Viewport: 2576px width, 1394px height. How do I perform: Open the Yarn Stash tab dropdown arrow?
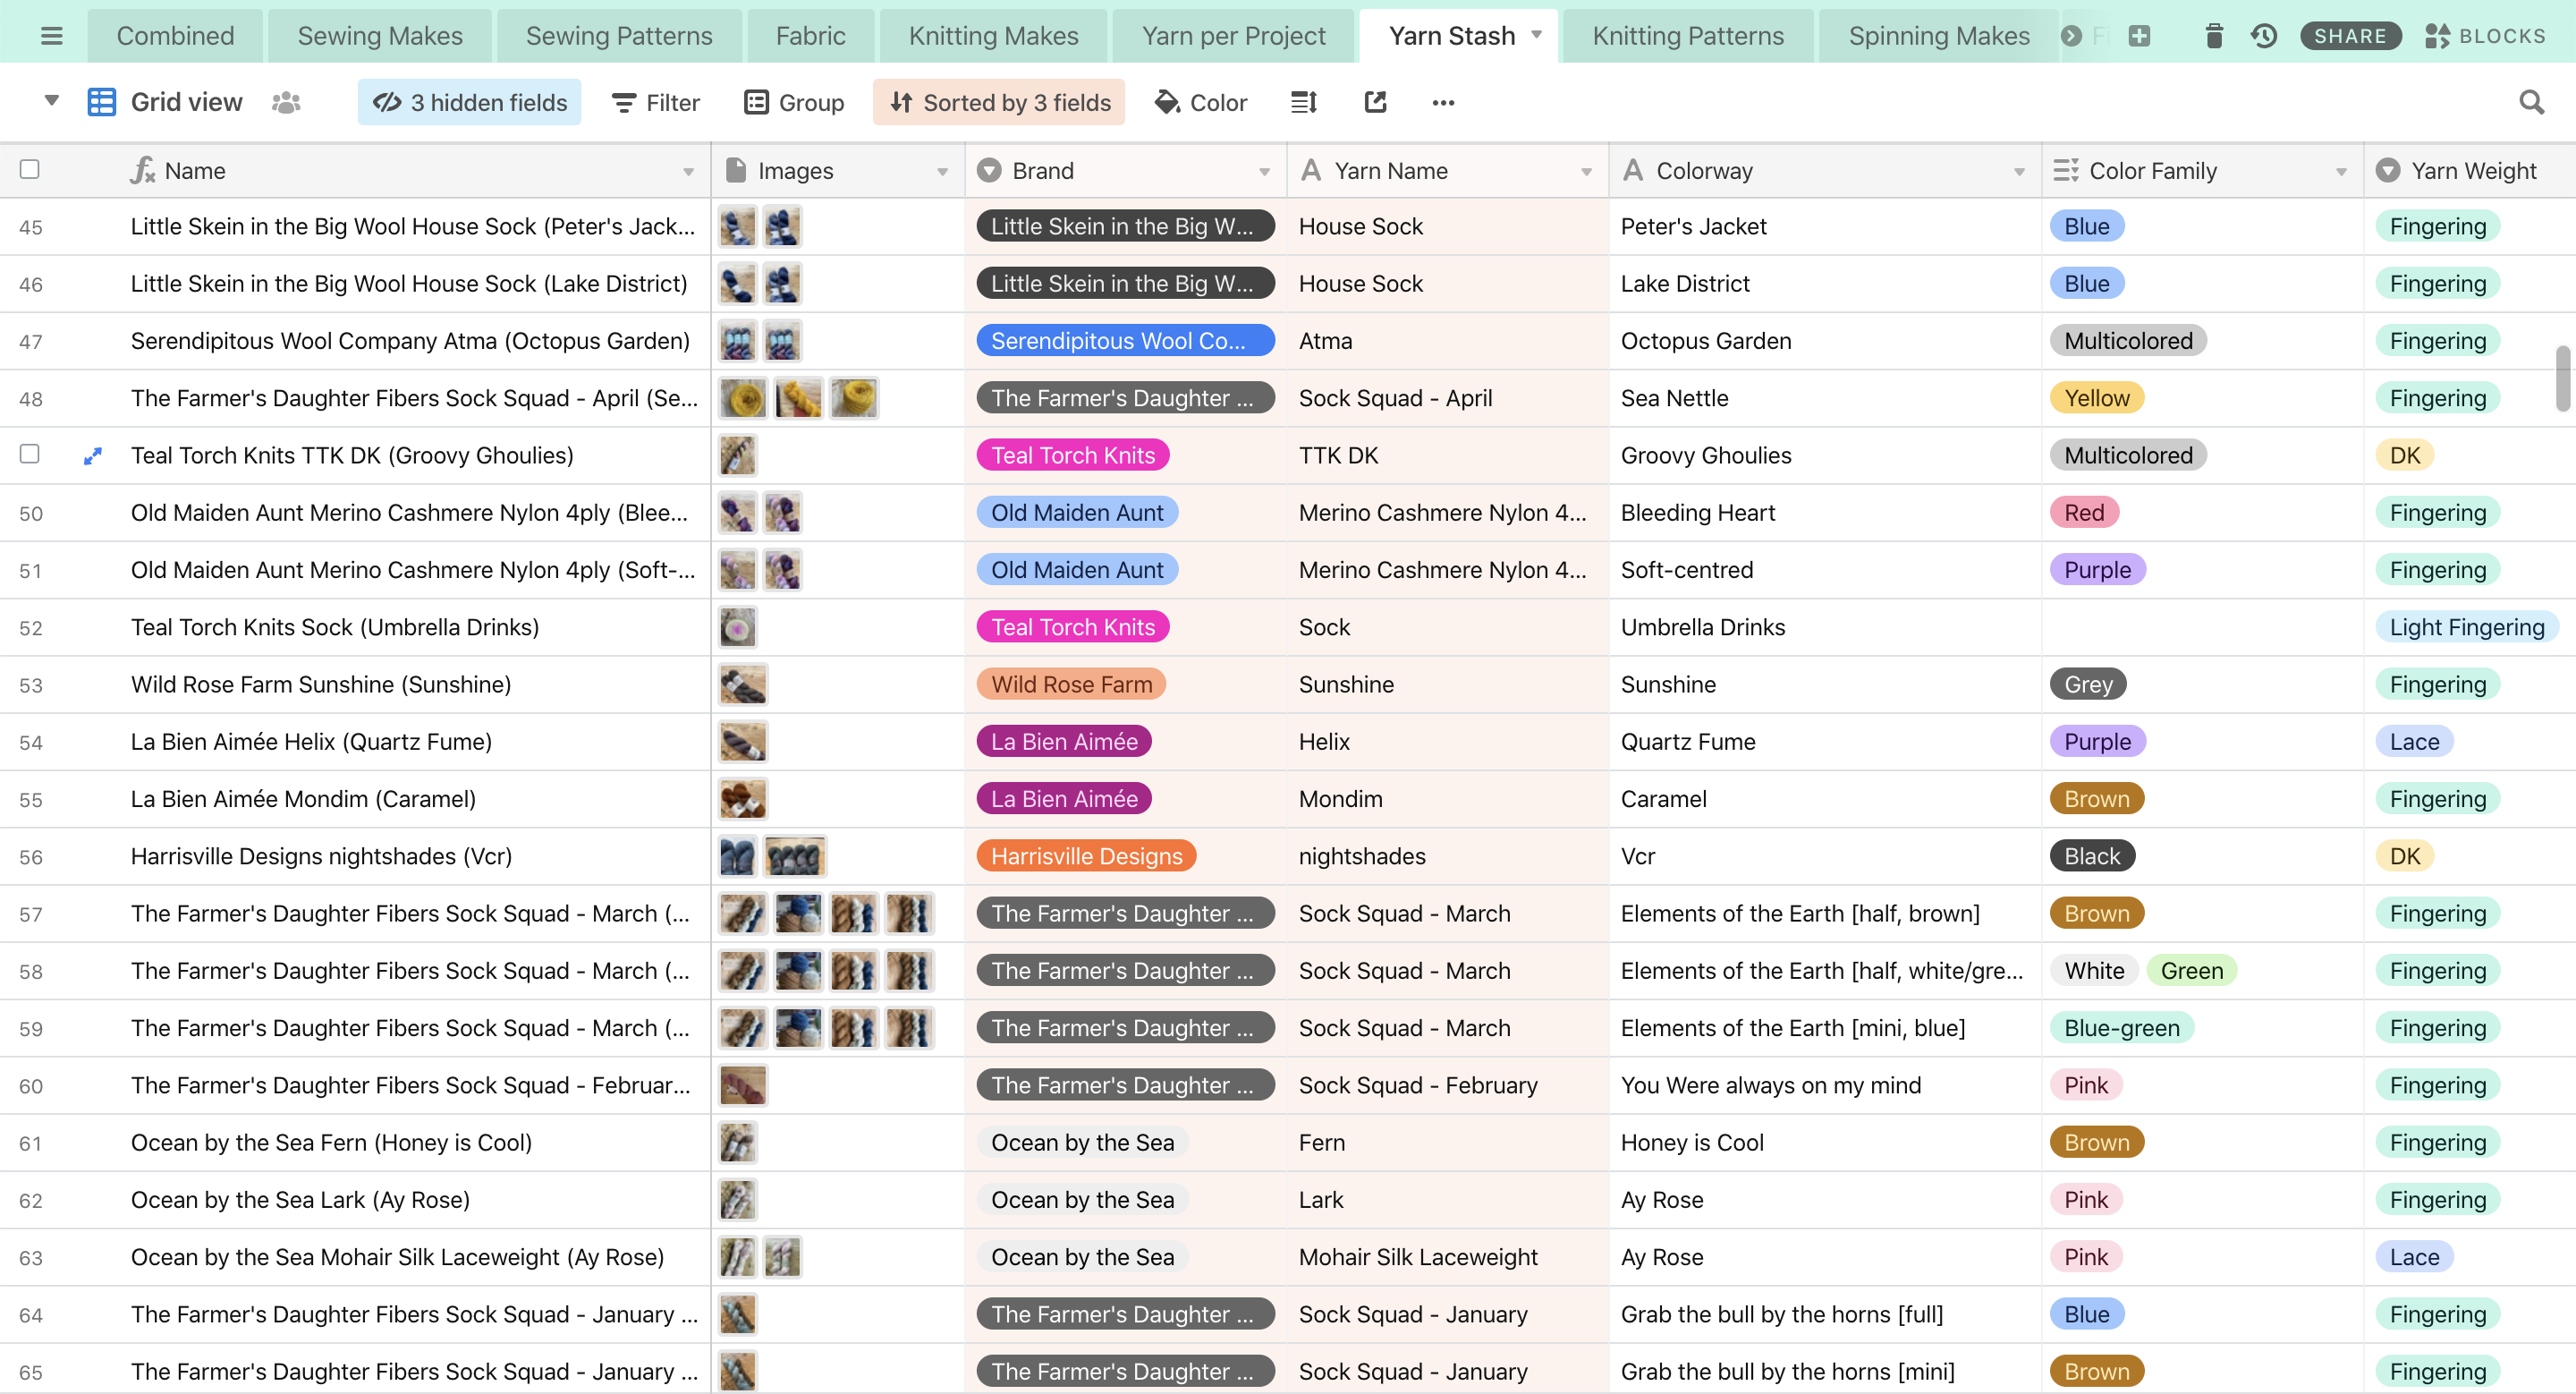coord(1537,35)
